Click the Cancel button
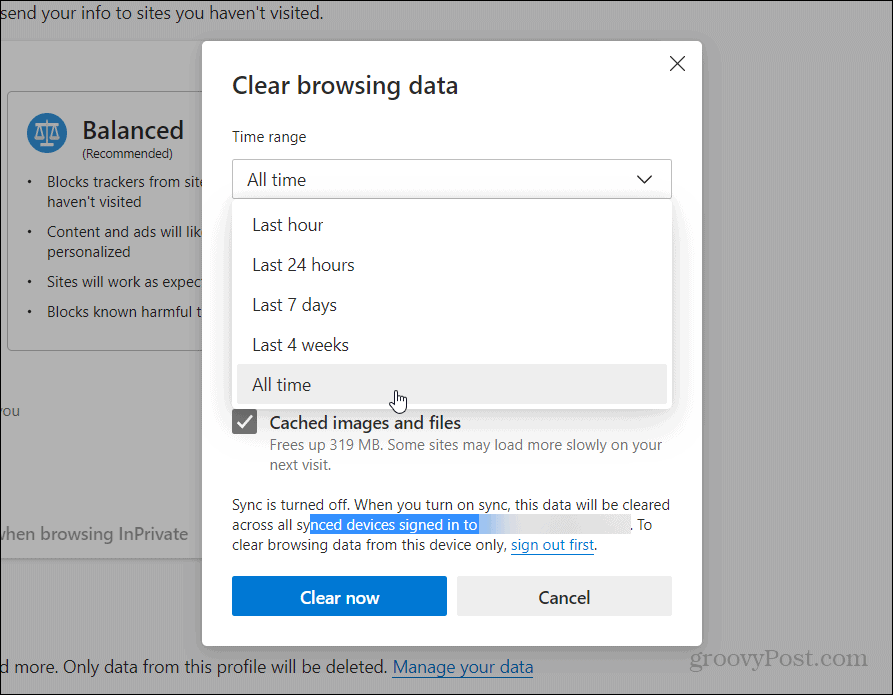This screenshot has height=695, width=893. (564, 596)
